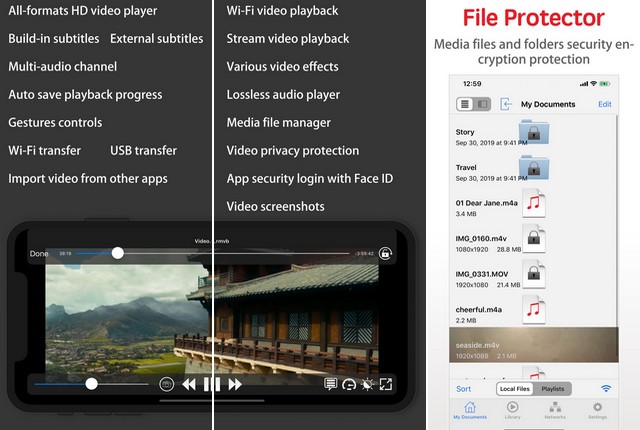
Task: Open the subtitles icon in player
Action: coord(330,384)
